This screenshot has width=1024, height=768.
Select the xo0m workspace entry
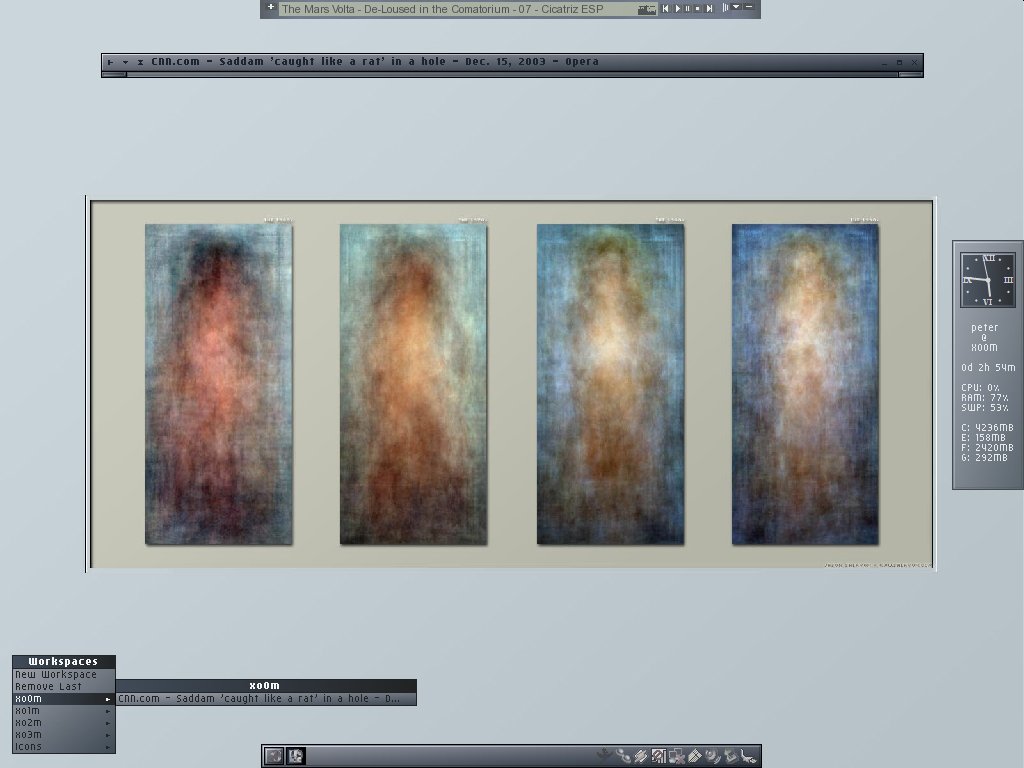(x=63, y=699)
